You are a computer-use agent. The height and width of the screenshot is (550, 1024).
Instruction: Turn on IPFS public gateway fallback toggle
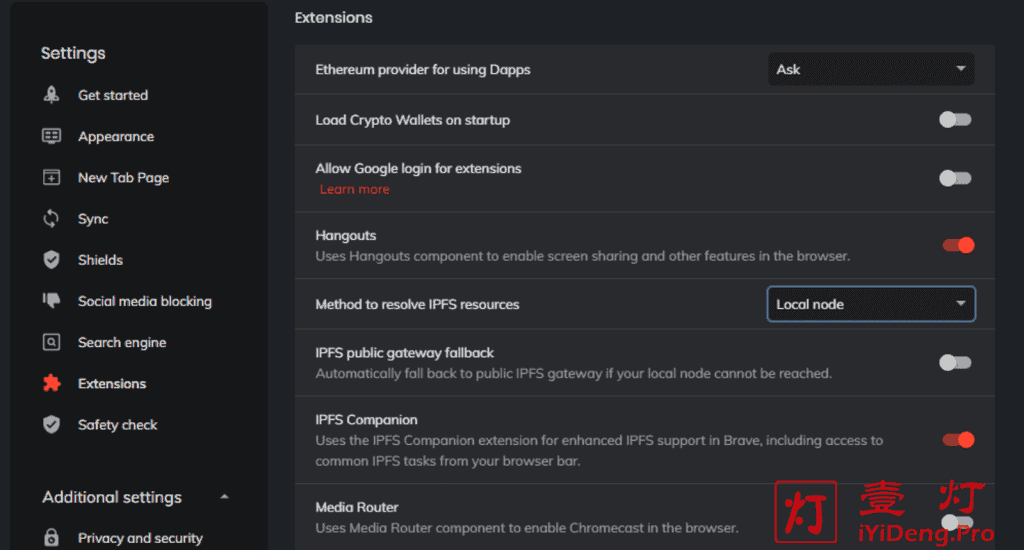[x=955, y=363]
